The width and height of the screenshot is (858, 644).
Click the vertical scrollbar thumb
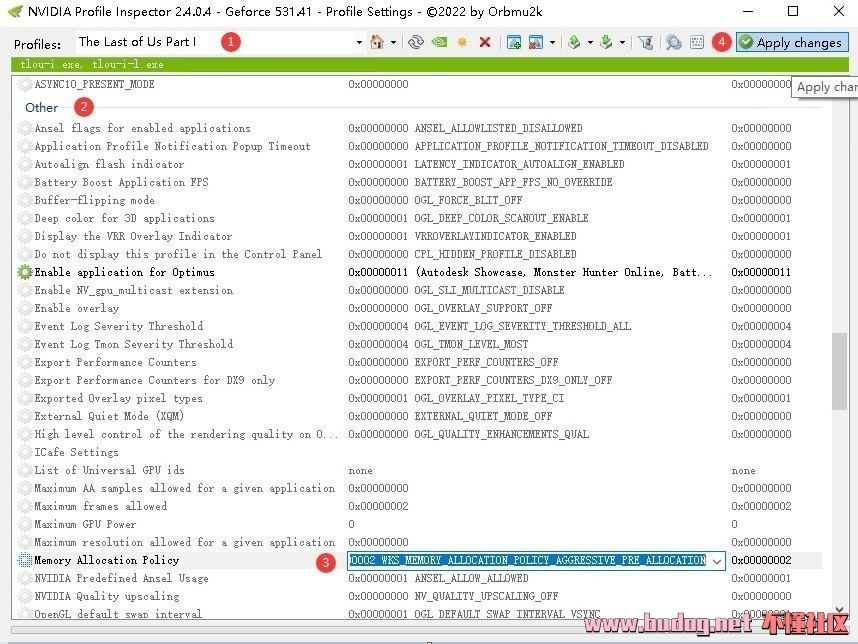click(x=839, y=370)
